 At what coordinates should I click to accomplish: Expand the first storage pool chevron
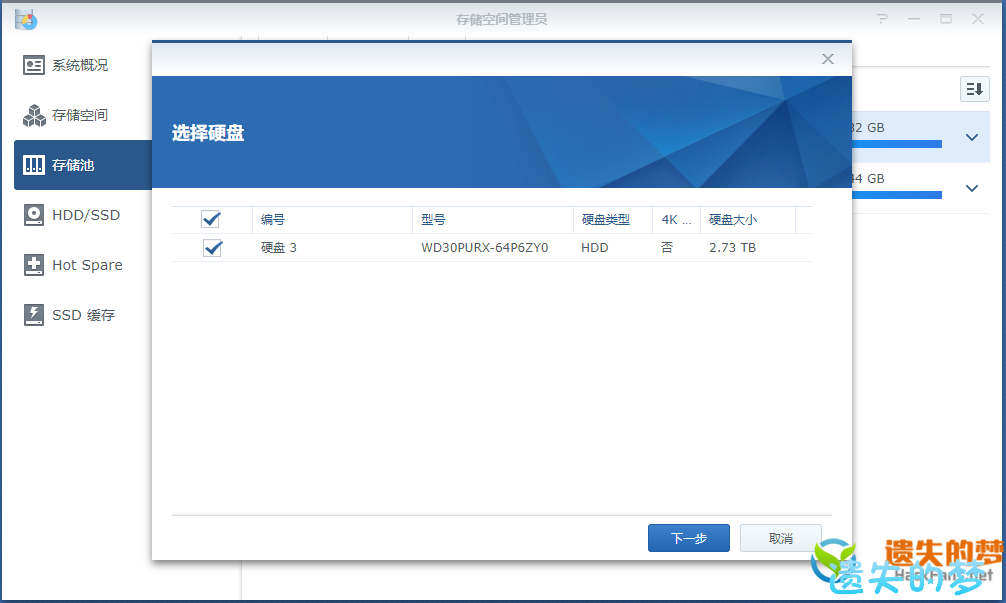(972, 137)
